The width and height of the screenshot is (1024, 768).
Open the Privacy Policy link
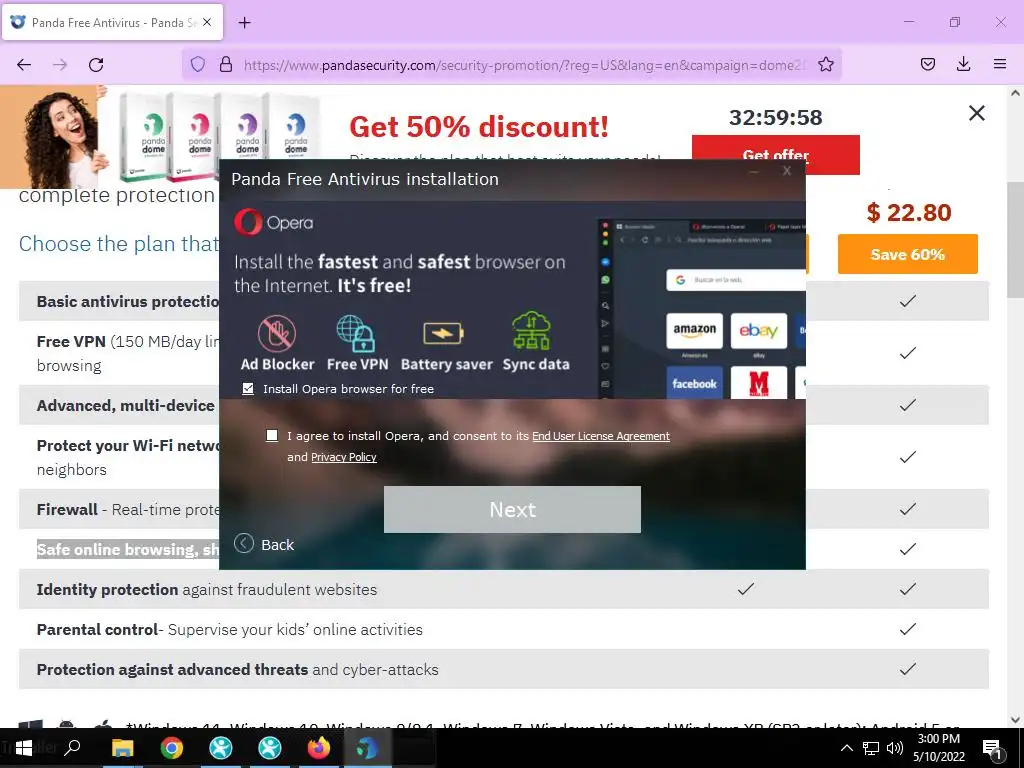coord(344,457)
